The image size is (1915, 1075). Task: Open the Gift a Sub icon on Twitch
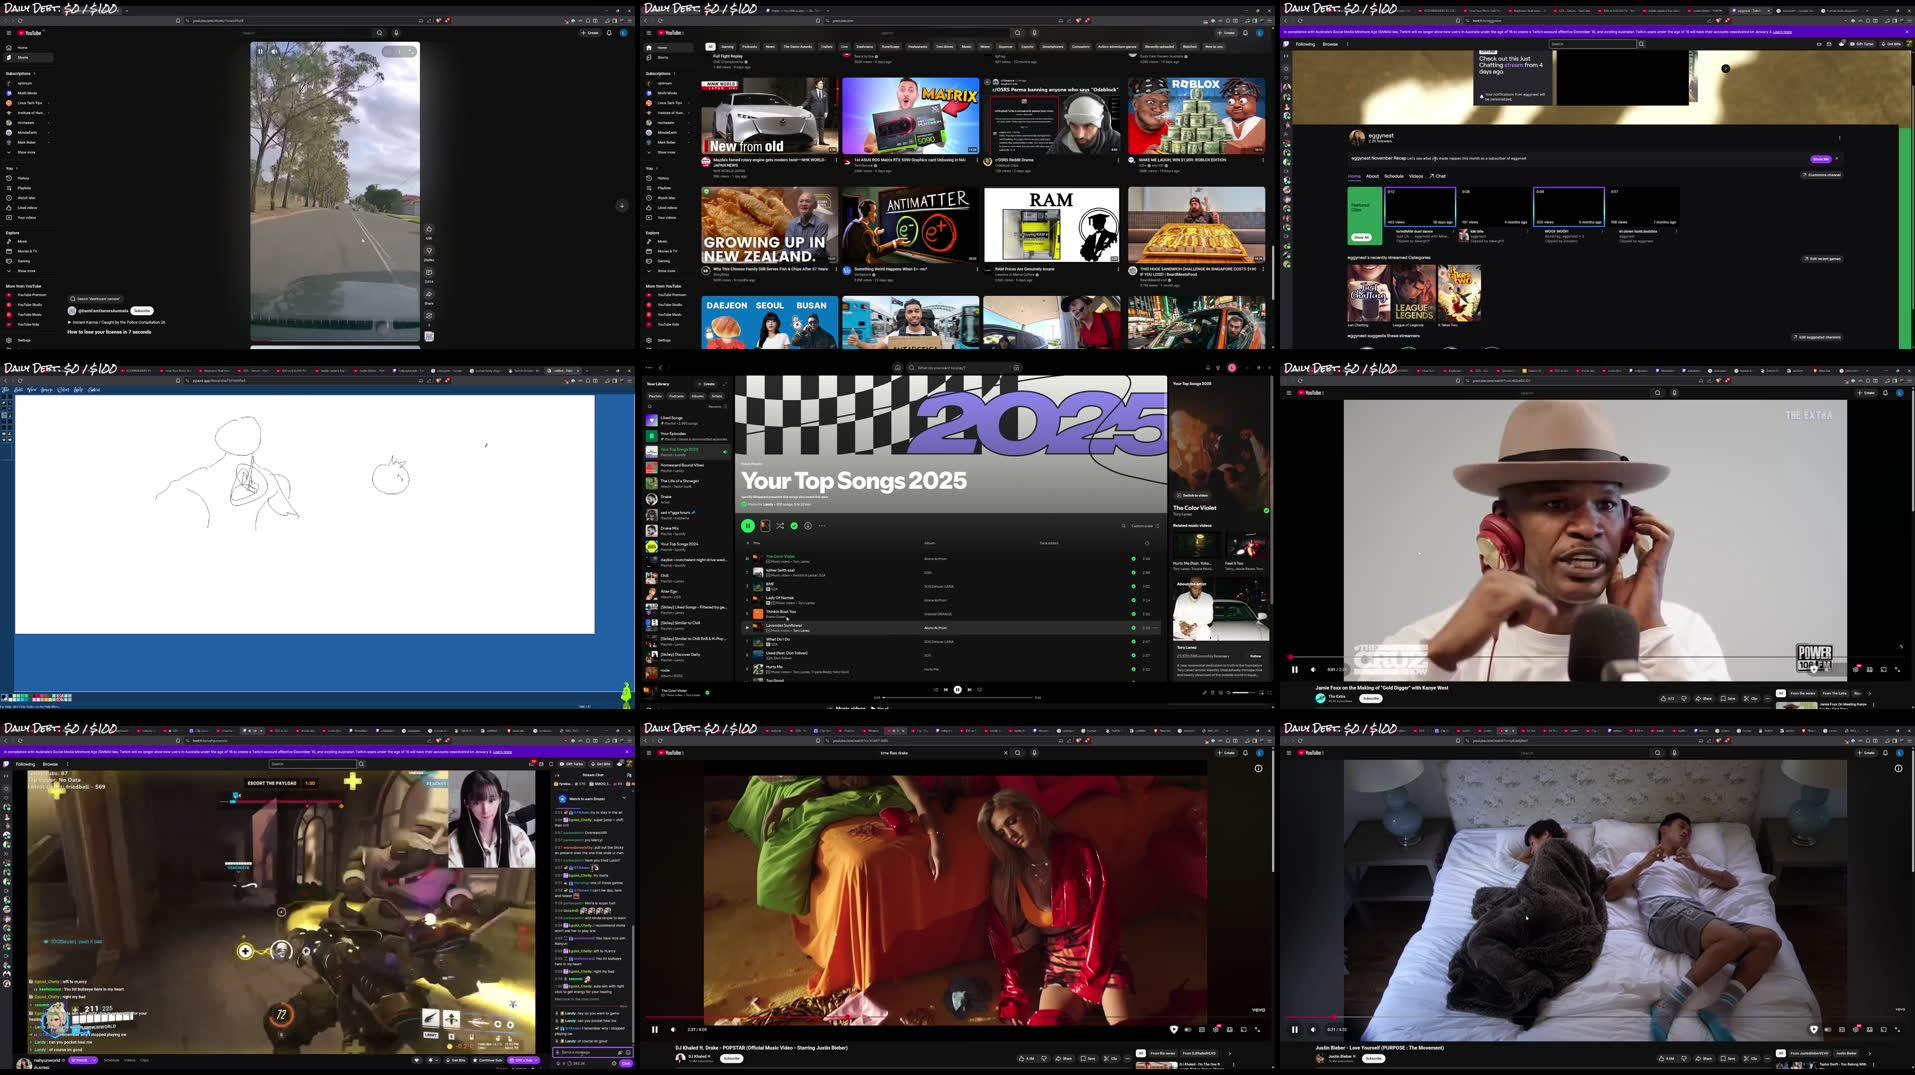(523, 1060)
